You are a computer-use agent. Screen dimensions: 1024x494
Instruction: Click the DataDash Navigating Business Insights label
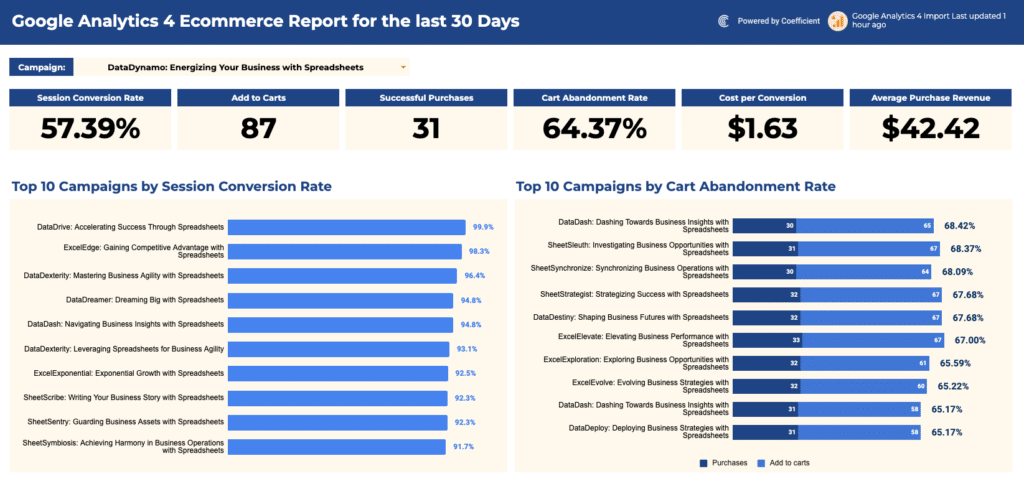[x=125, y=324]
